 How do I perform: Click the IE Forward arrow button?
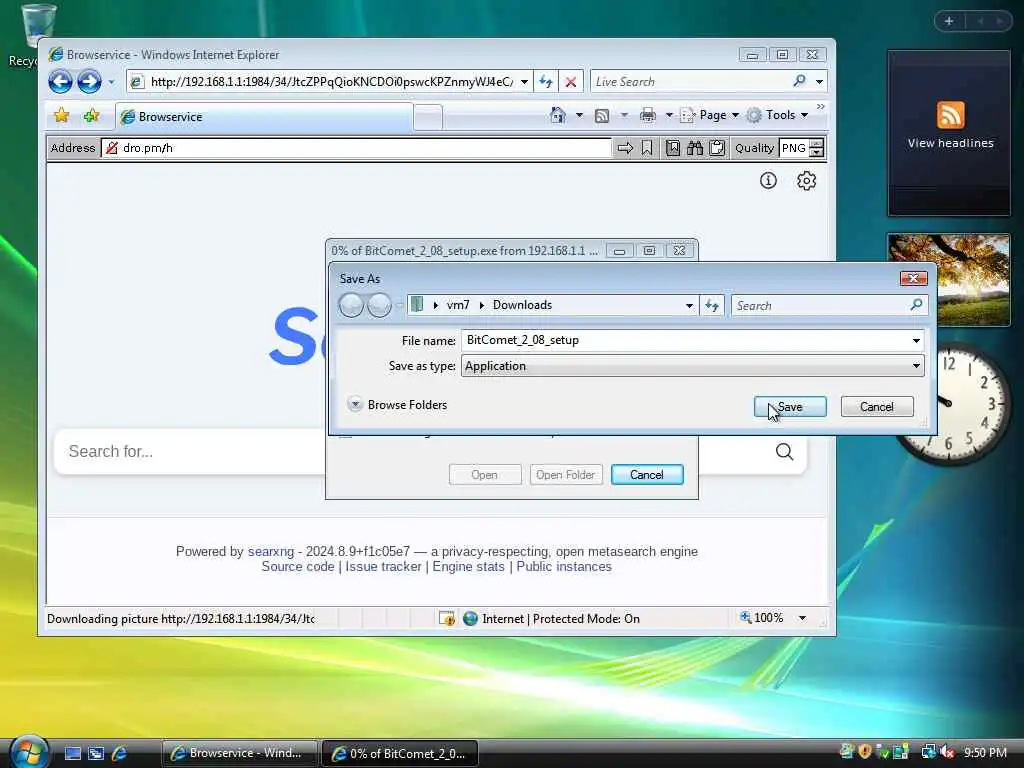click(89, 82)
